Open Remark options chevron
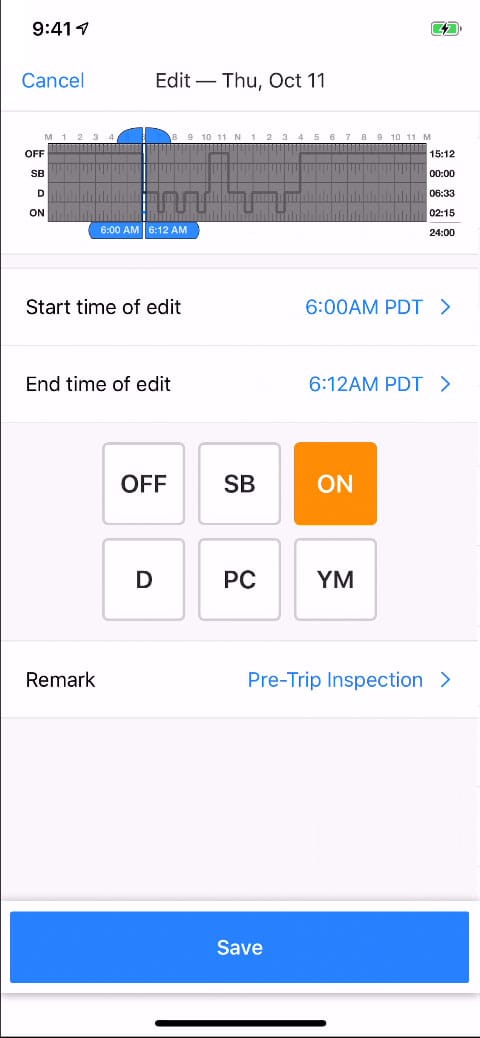Screen dimensions: 480x1038 446,680
